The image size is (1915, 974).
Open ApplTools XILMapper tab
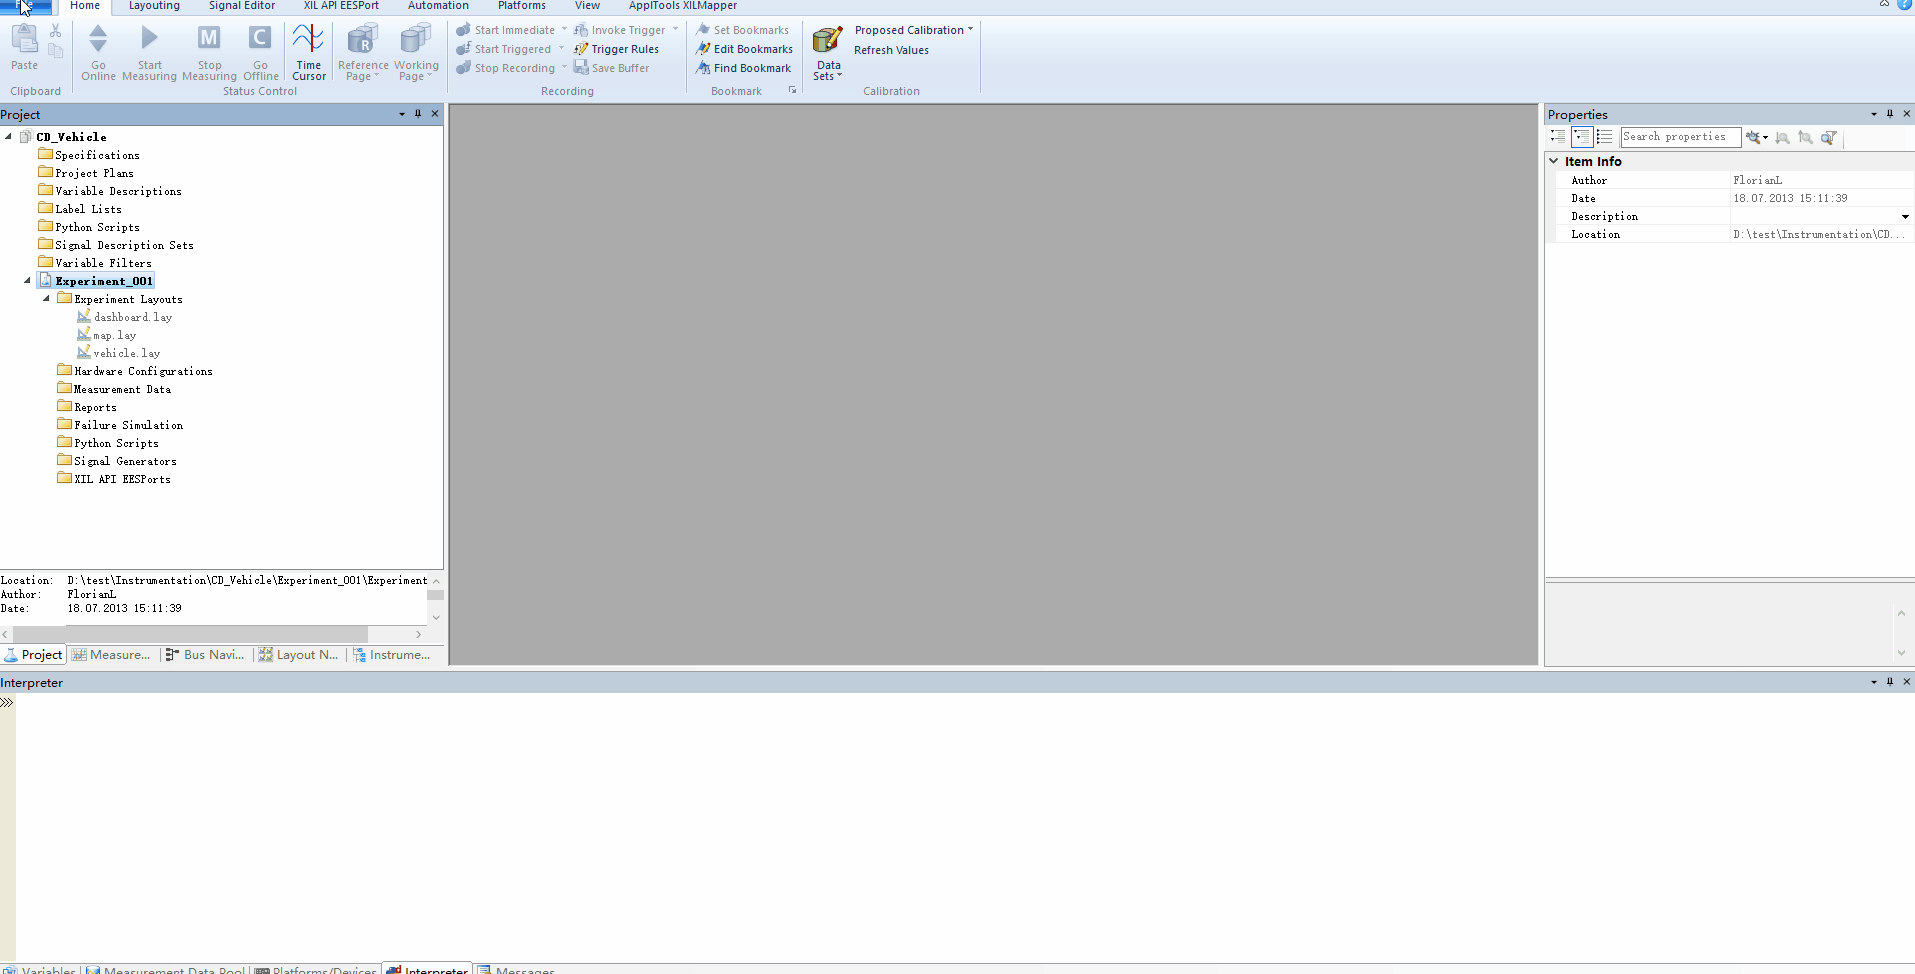683,6
